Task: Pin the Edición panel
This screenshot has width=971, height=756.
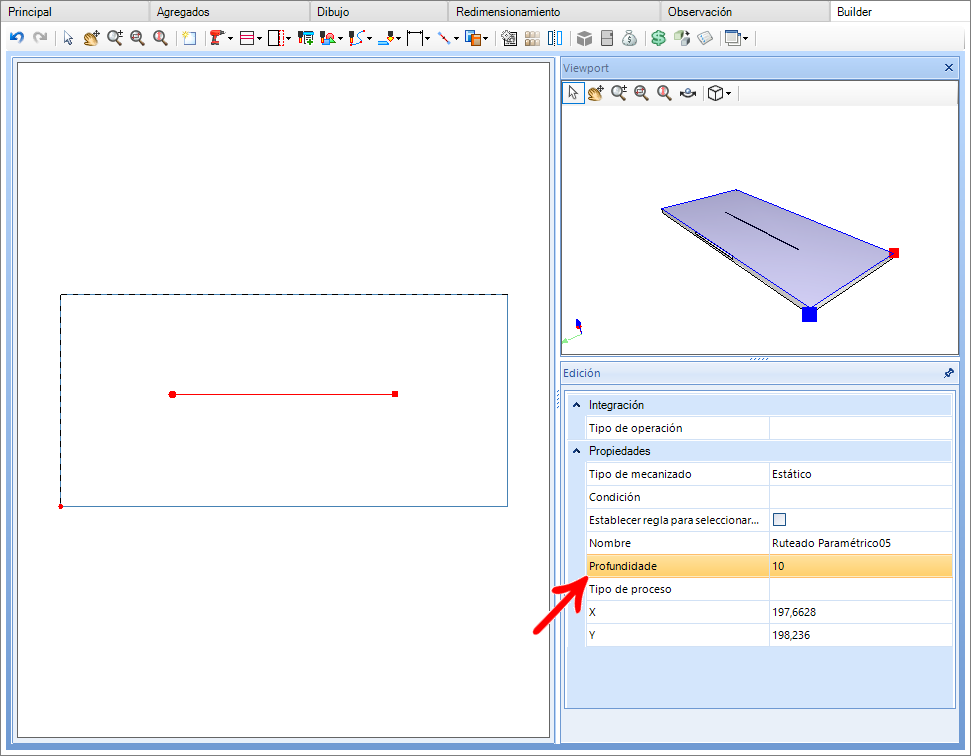Action: click(x=949, y=373)
